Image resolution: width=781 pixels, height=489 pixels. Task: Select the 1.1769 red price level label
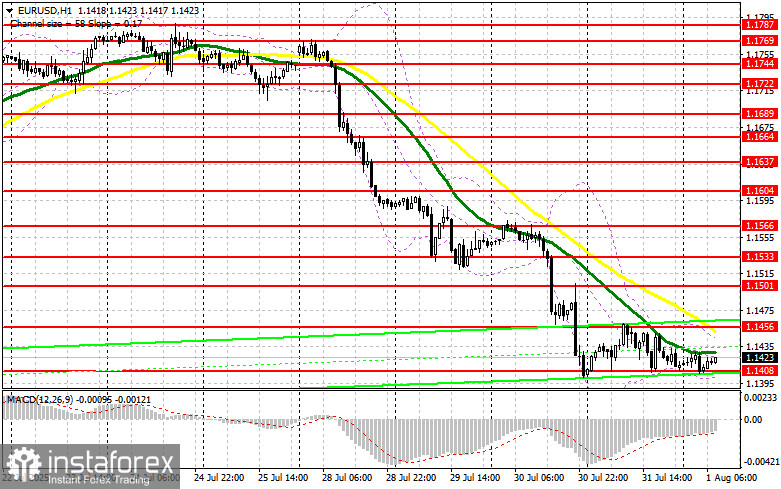[x=760, y=40]
